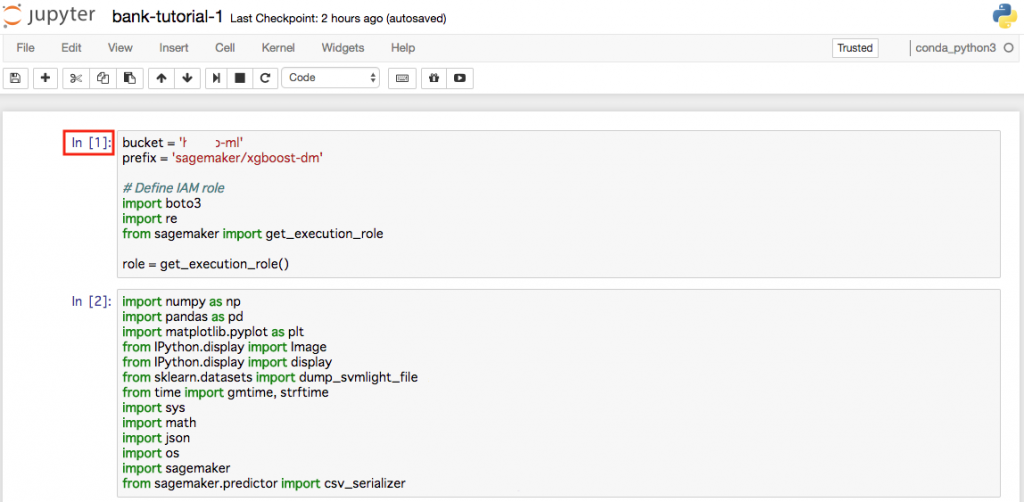Open the File menu

(x=26, y=48)
